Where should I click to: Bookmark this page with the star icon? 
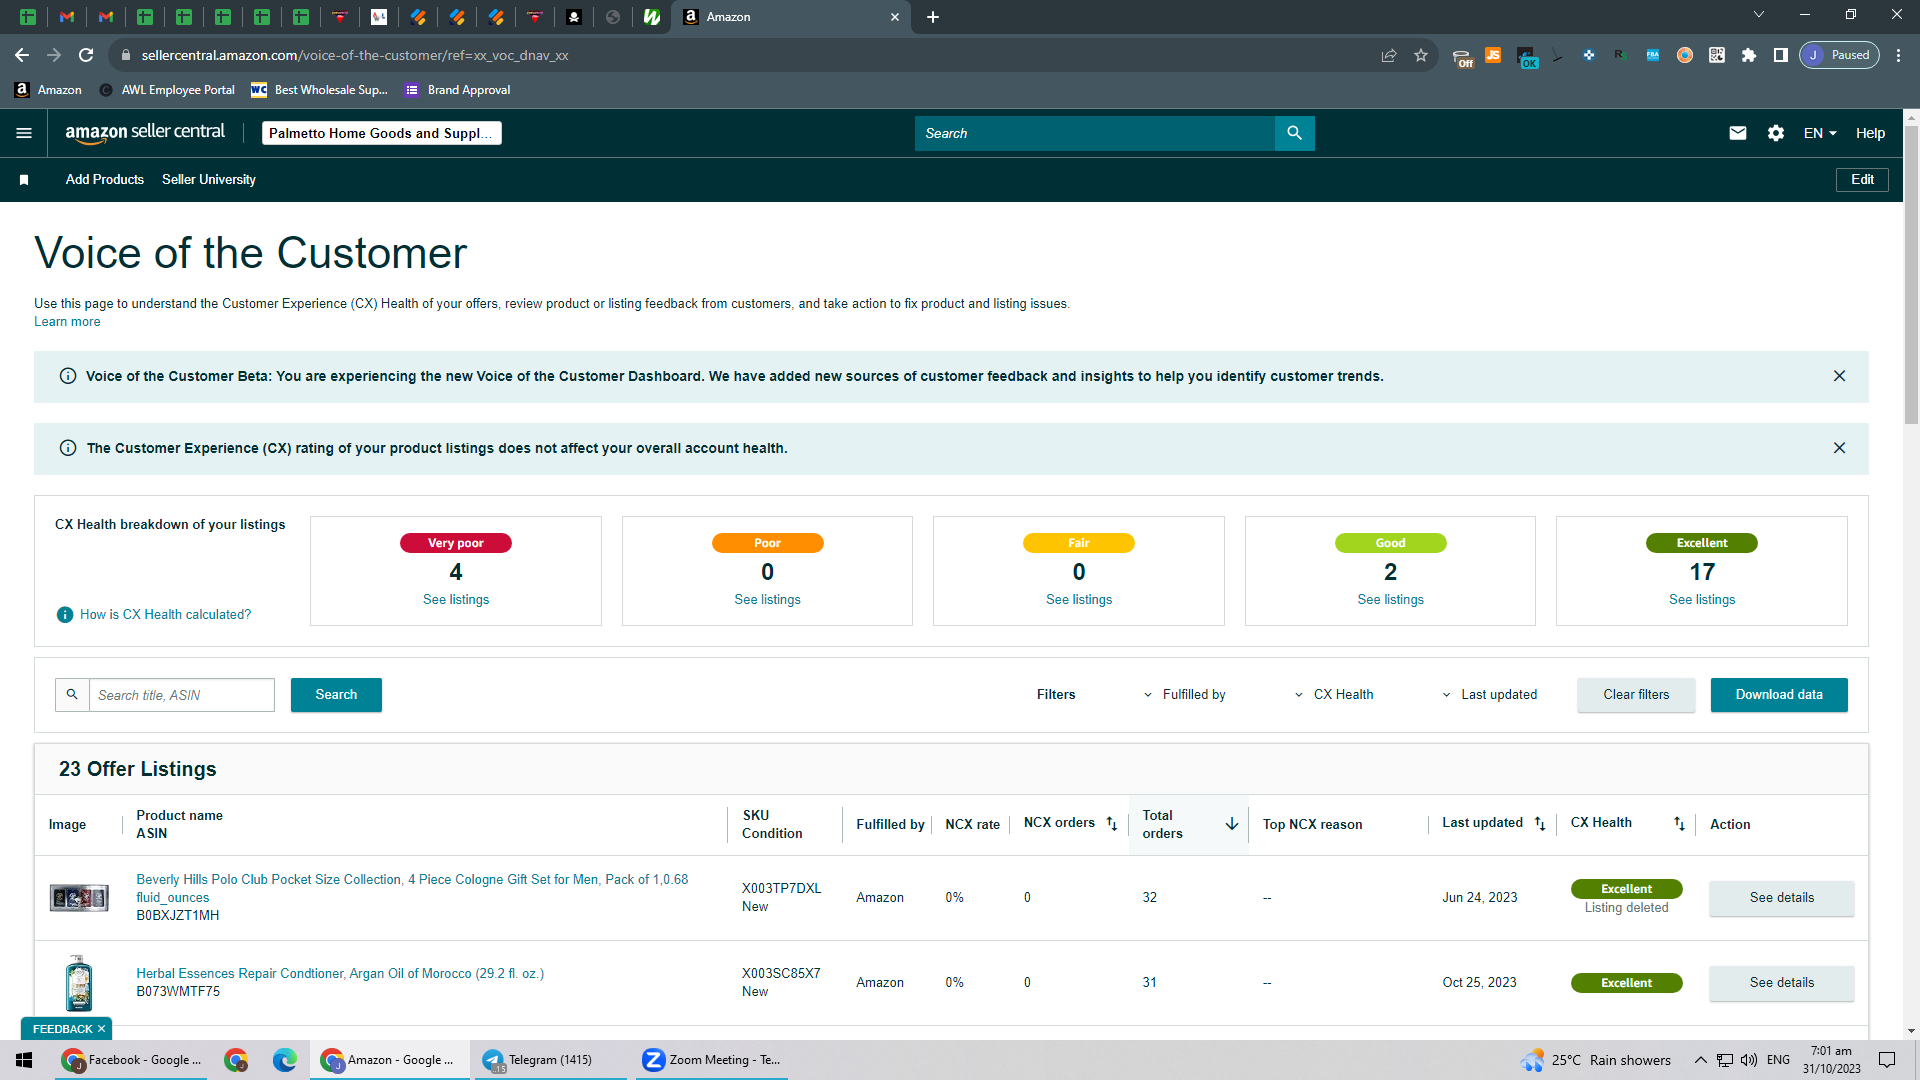click(x=1421, y=55)
